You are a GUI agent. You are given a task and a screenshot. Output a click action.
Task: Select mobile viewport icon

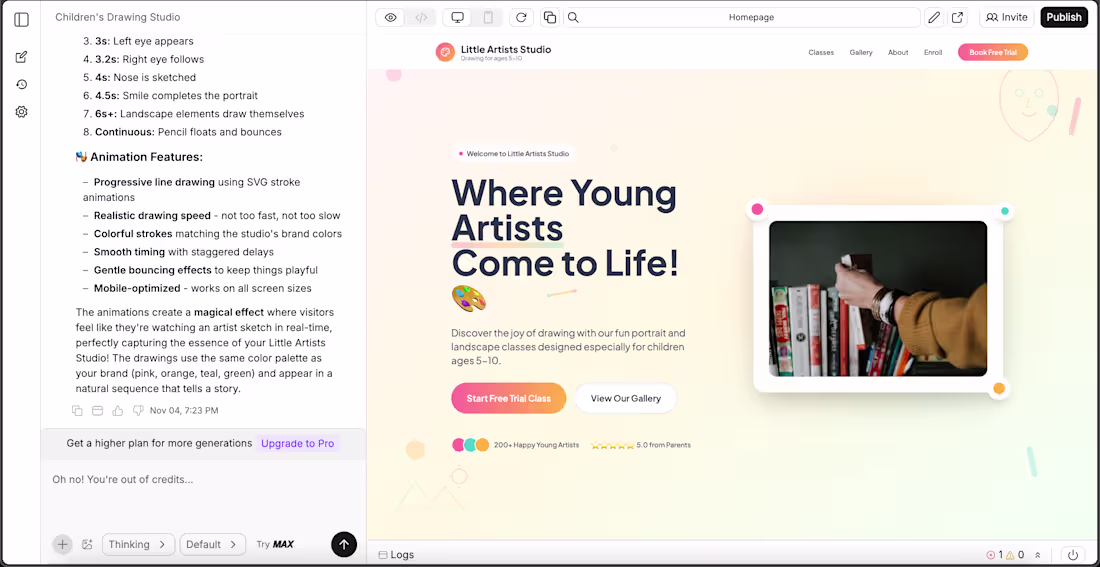point(488,18)
